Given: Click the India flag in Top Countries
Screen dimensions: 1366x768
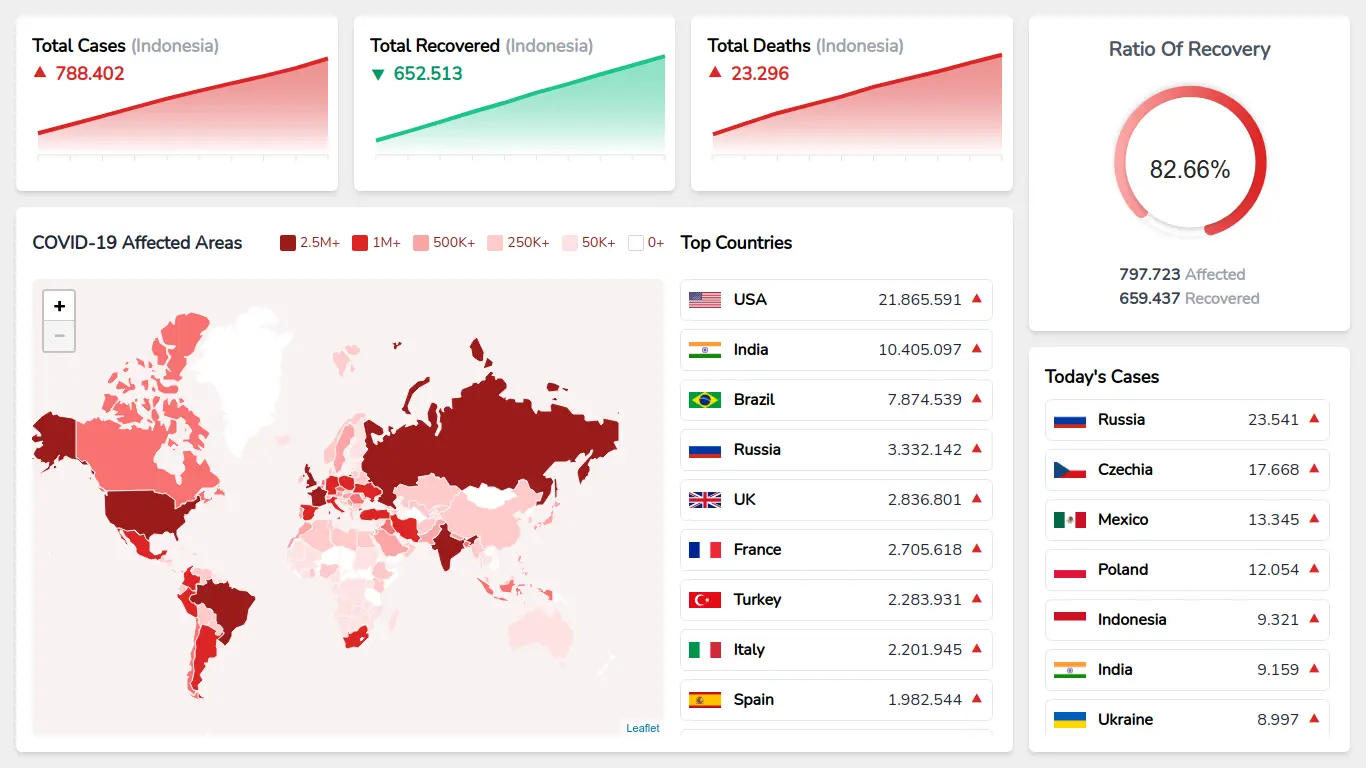Looking at the screenshot, I should point(703,349).
